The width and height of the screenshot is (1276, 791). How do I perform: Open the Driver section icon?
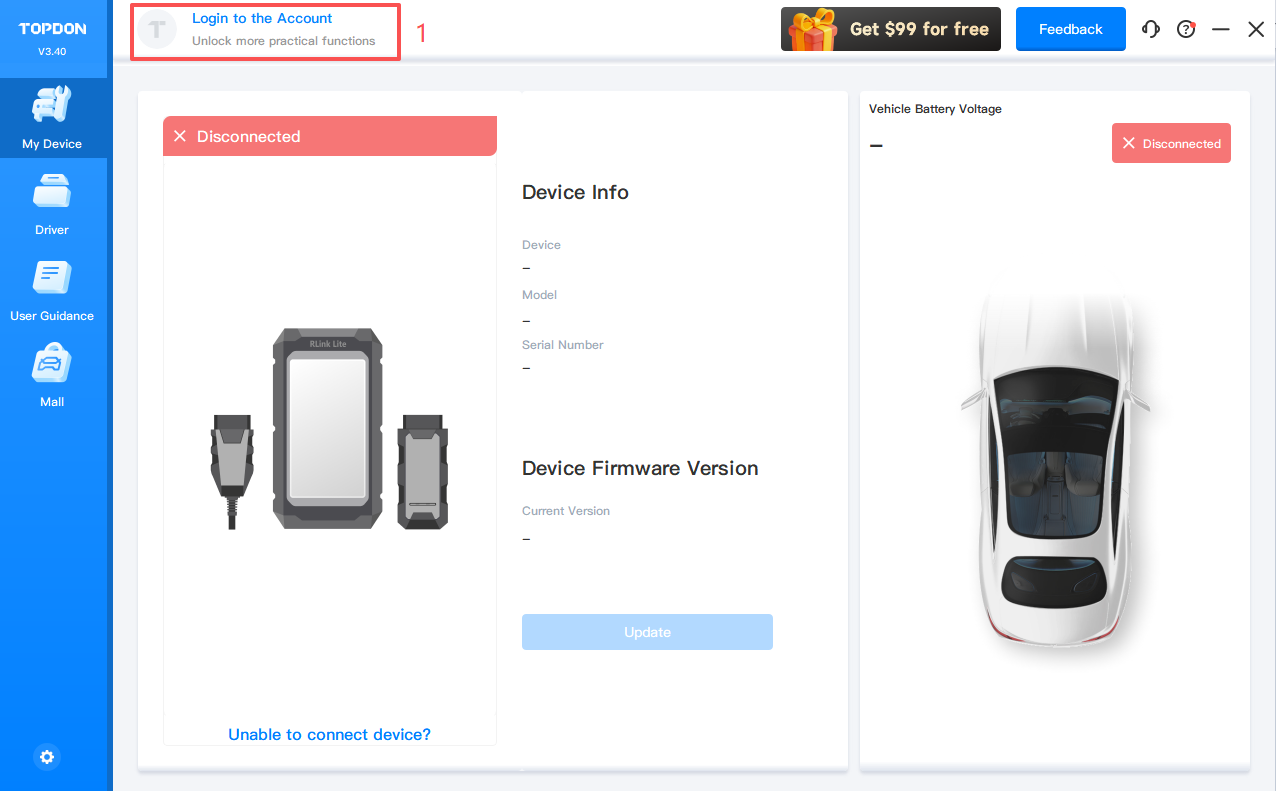[x=52, y=192]
